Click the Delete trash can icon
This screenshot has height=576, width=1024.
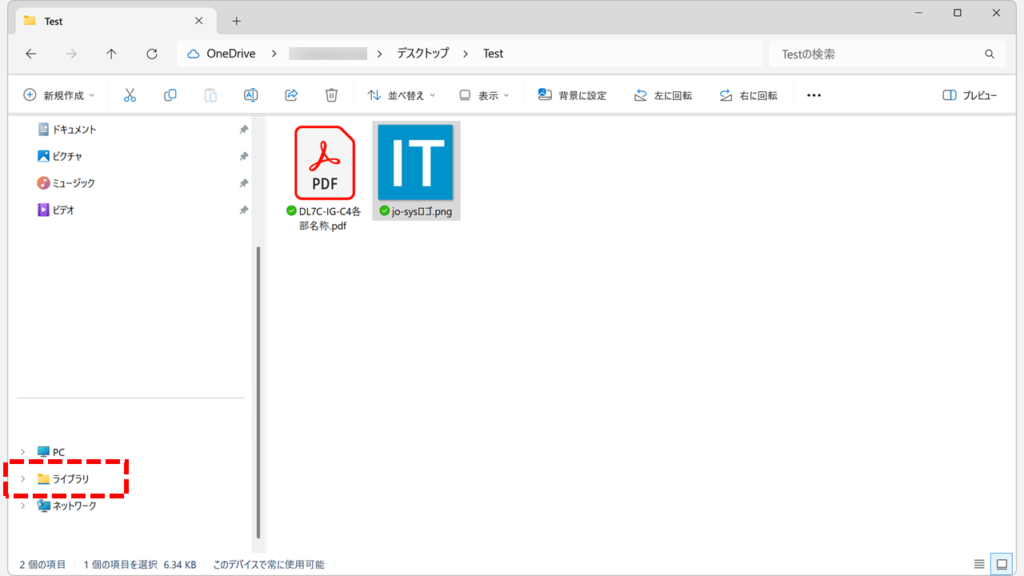332,95
